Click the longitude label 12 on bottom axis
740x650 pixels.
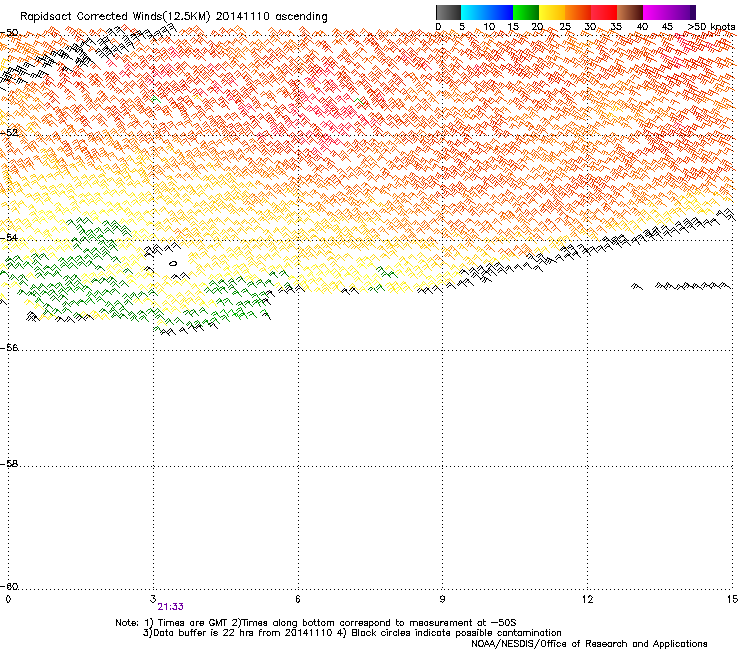588,599
